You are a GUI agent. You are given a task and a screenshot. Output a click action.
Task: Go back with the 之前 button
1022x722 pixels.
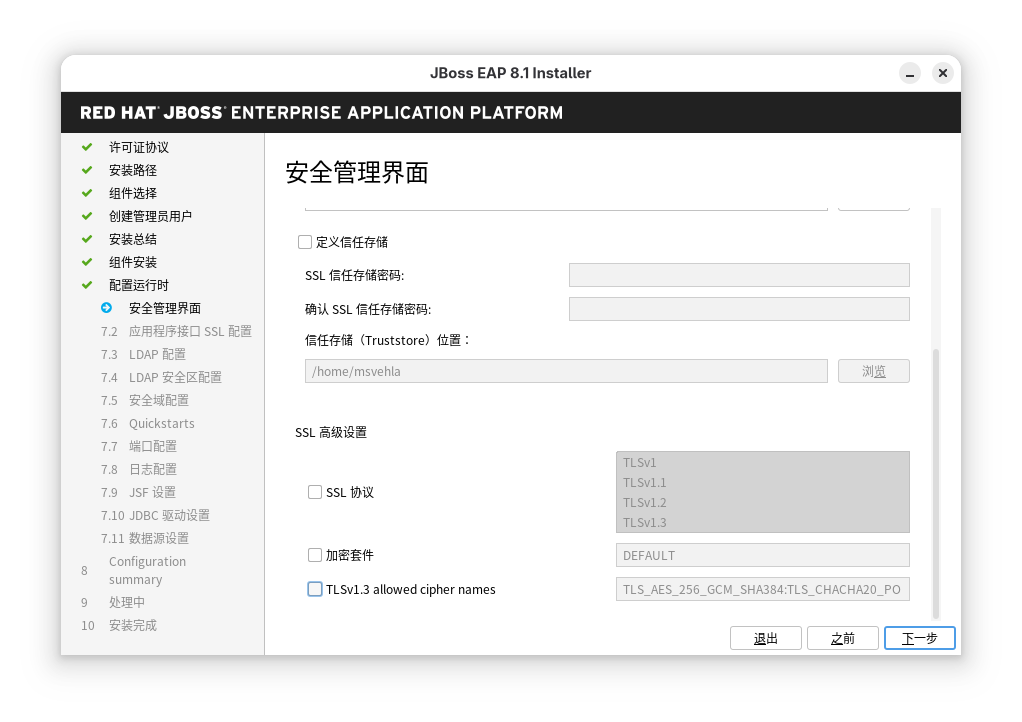tap(843, 639)
